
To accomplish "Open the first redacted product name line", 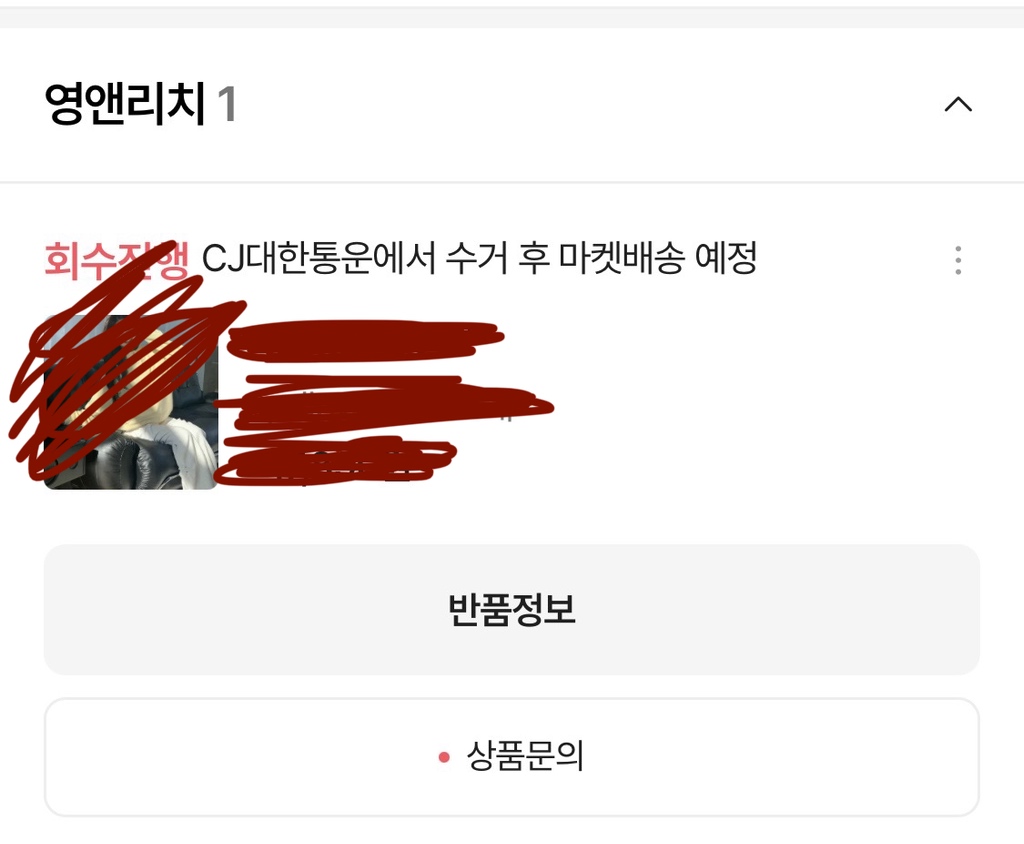I will click(x=366, y=340).
